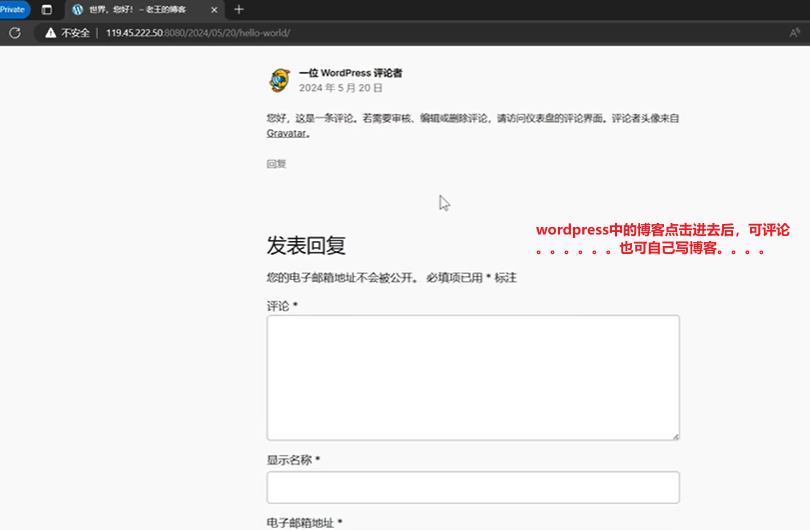This screenshot has width=810, height=530.
Task: Click the WordPress favicon on the tab
Action: click(x=77, y=10)
